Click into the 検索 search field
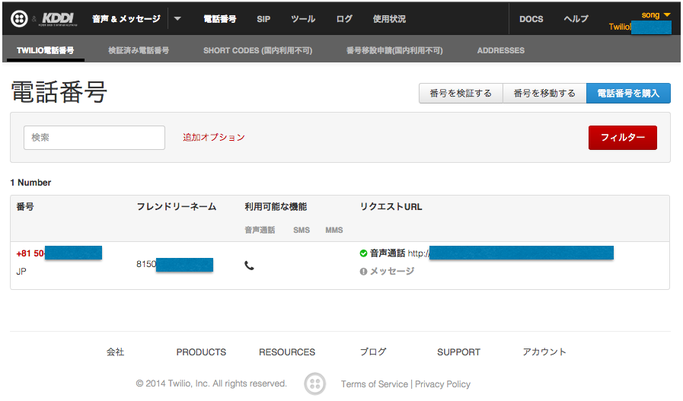 coord(94,138)
